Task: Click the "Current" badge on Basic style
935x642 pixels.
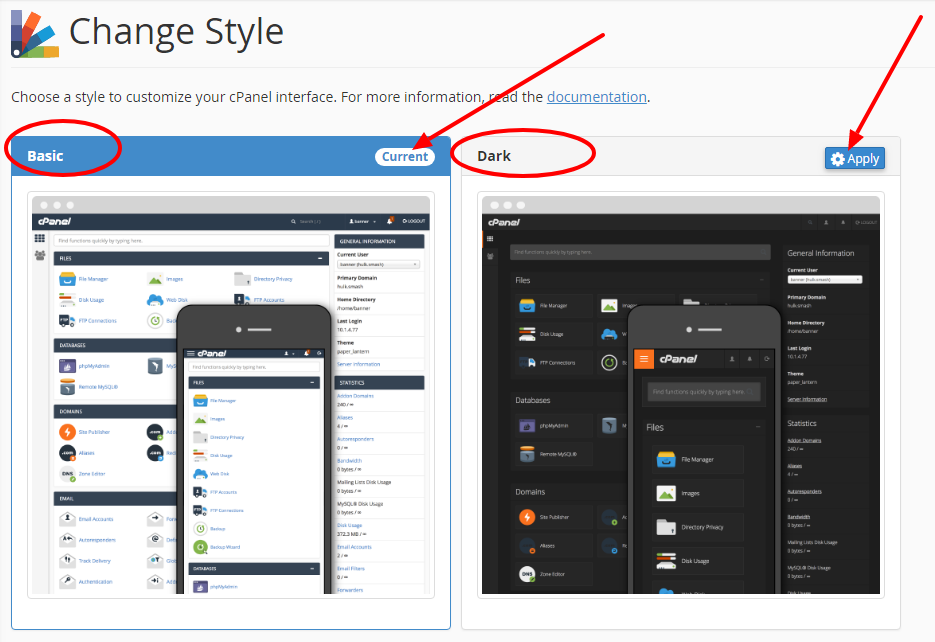Action: point(405,156)
